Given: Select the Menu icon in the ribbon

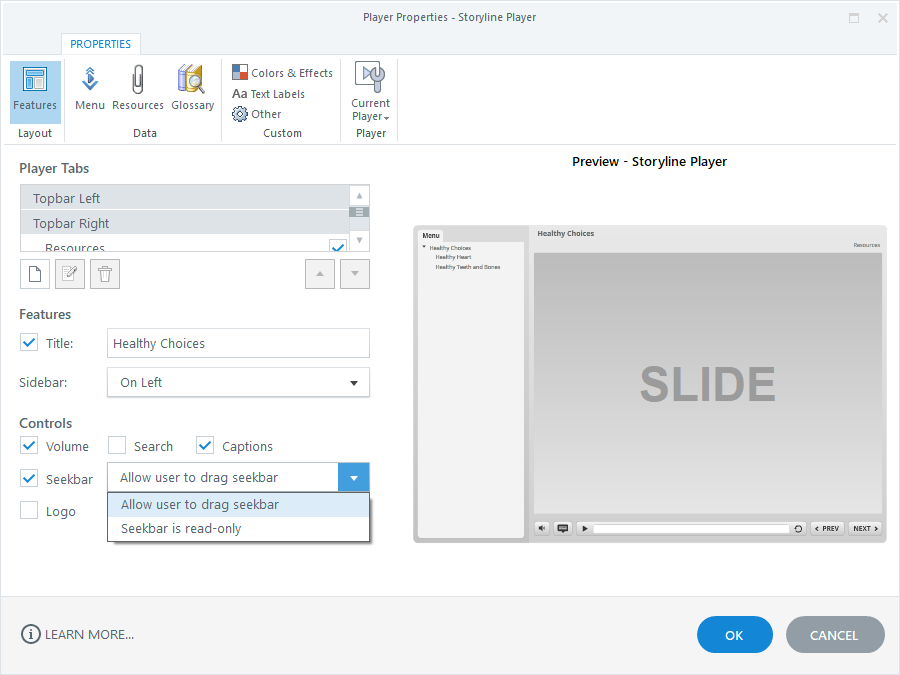Looking at the screenshot, I should (89, 88).
